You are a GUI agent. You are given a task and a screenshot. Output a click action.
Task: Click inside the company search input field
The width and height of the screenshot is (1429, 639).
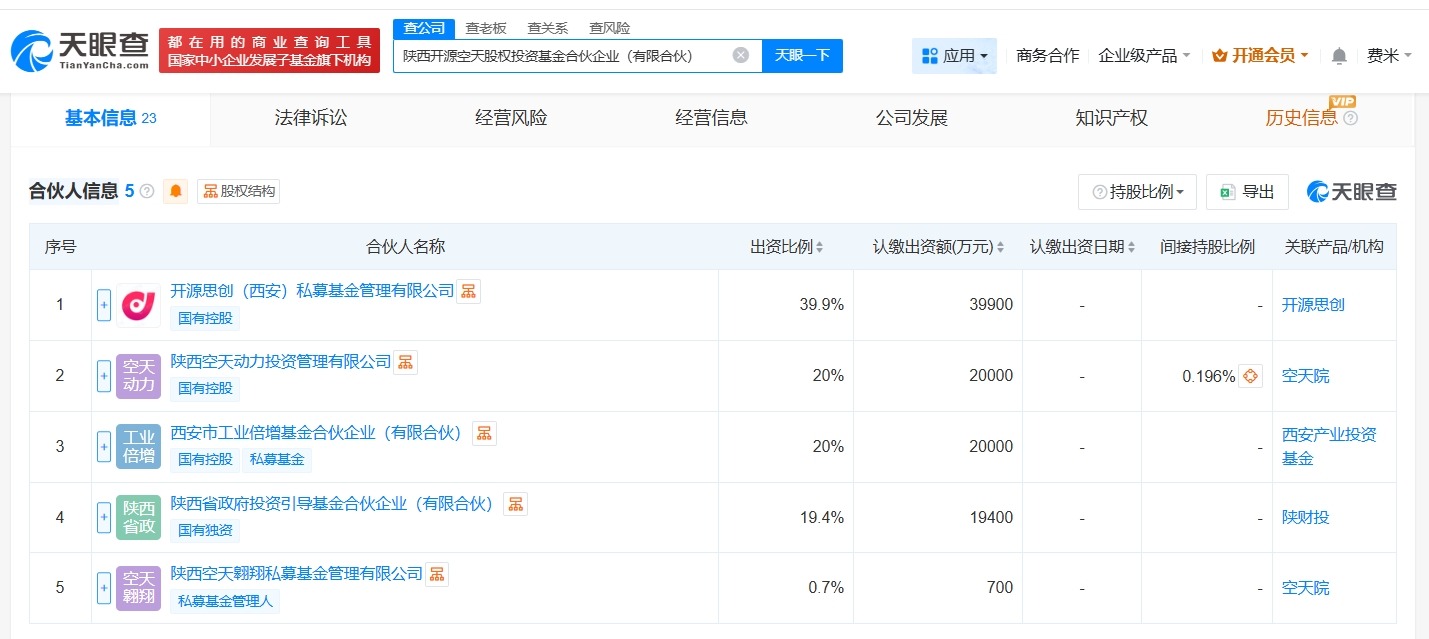point(560,56)
